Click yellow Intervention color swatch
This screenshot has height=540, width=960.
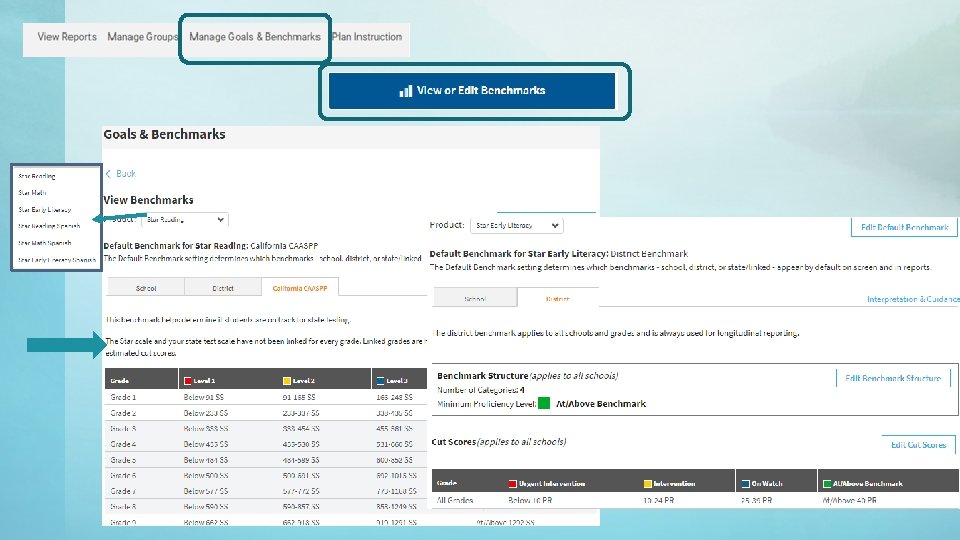pos(647,484)
